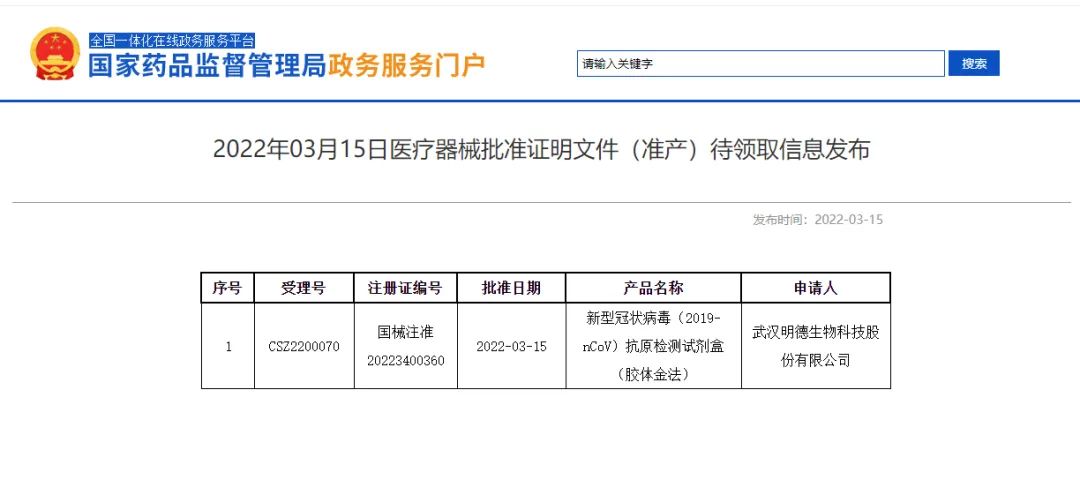The width and height of the screenshot is (1080, 480).
Task: Click the applicant 武汉明德生物科技股份有限公司 cell
Action: (815, 346)
